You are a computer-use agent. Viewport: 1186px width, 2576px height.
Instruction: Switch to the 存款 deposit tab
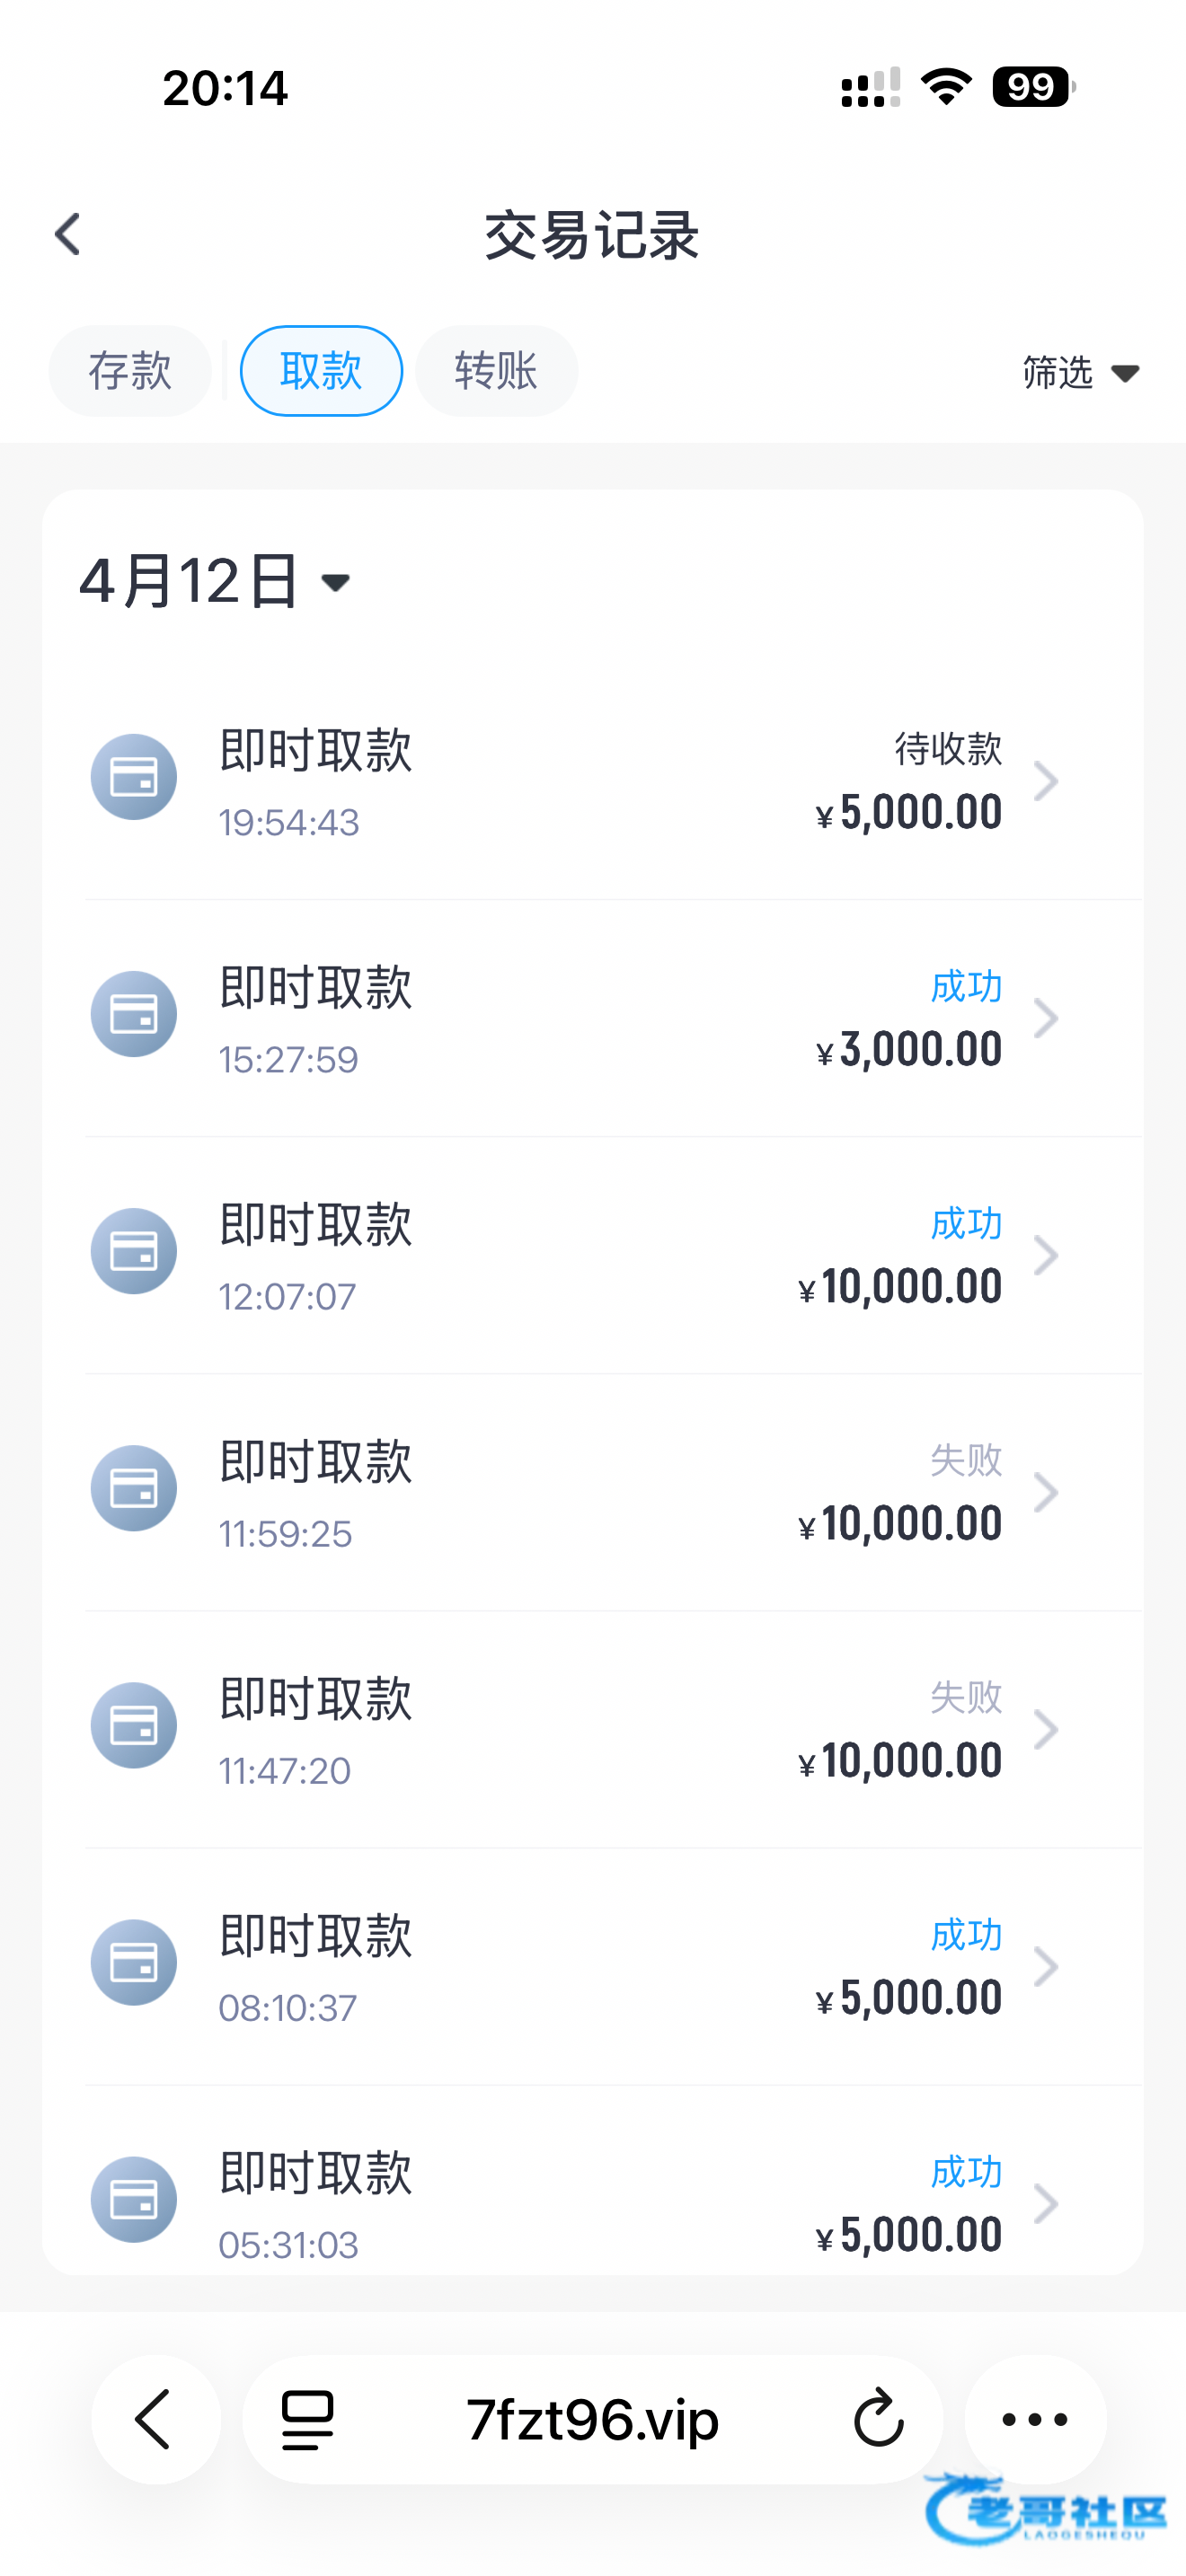[x=130, y=371]
